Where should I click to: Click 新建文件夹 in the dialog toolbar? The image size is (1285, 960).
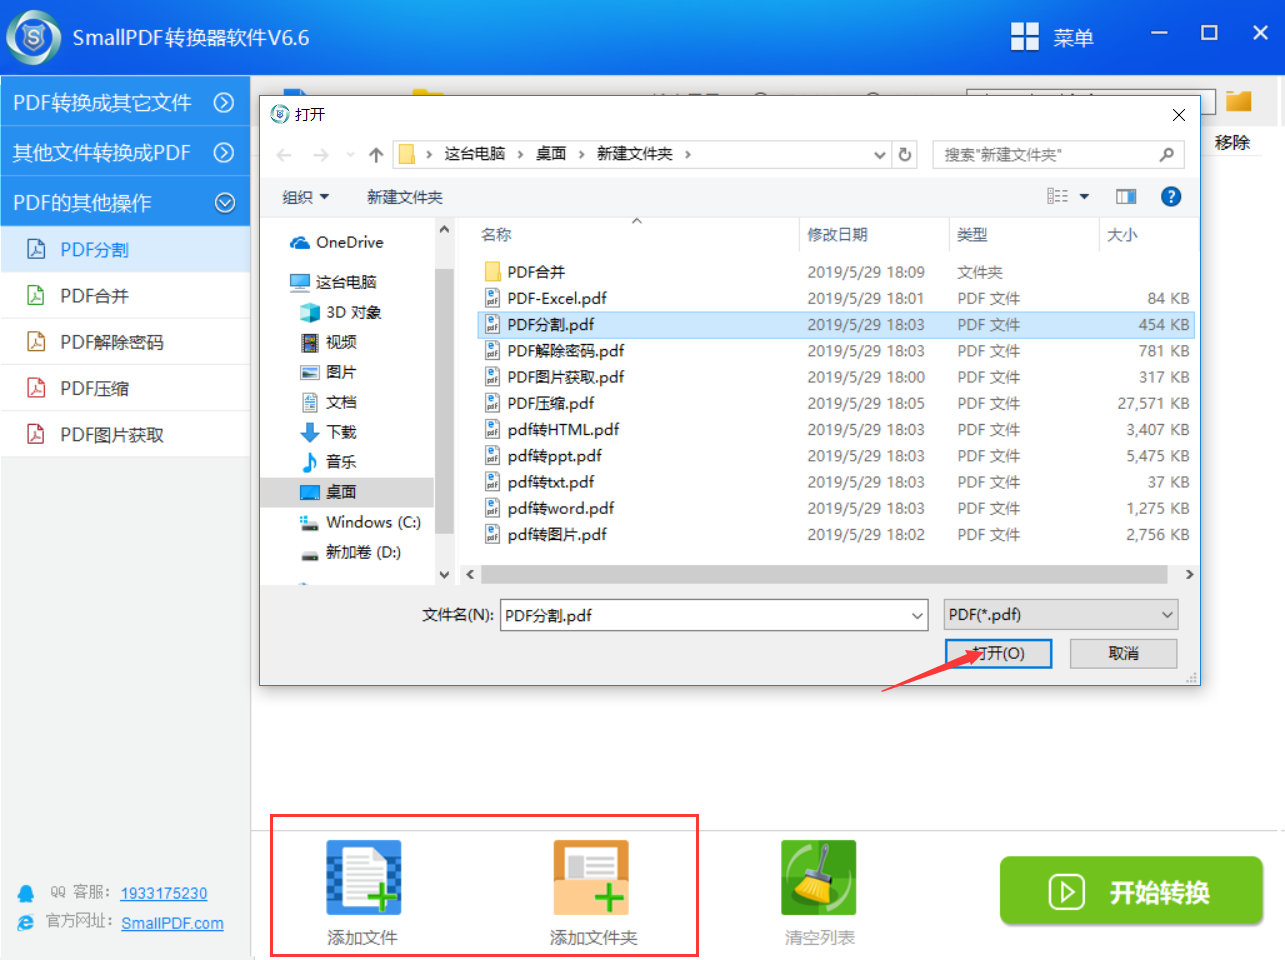[404, 197]
